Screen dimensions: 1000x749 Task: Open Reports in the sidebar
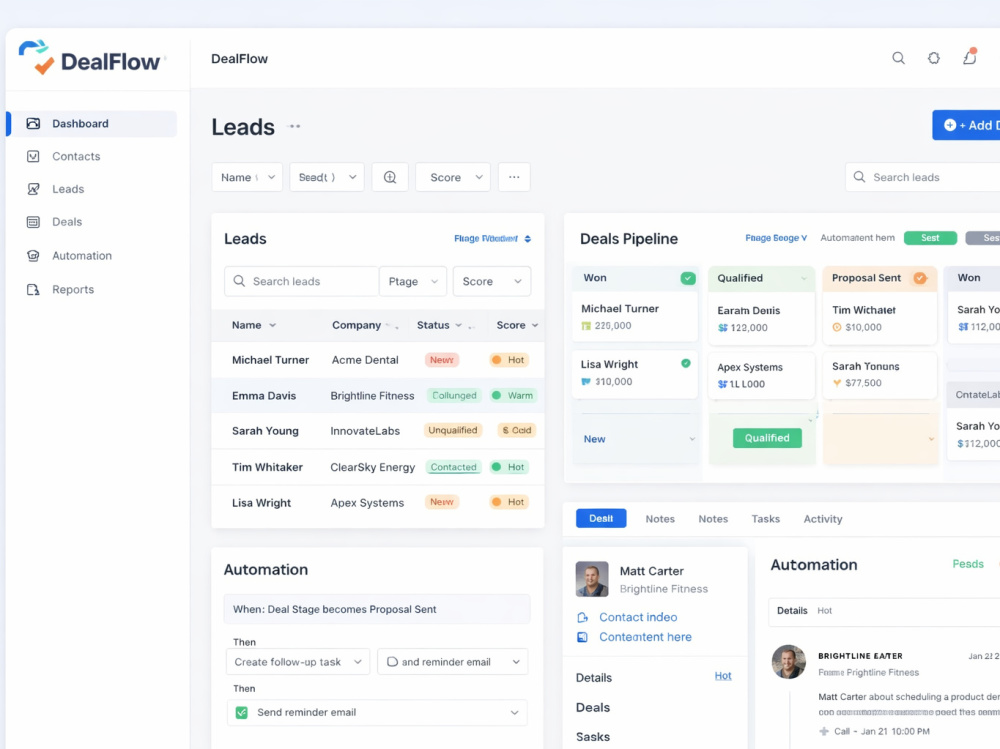click(73, 290)
